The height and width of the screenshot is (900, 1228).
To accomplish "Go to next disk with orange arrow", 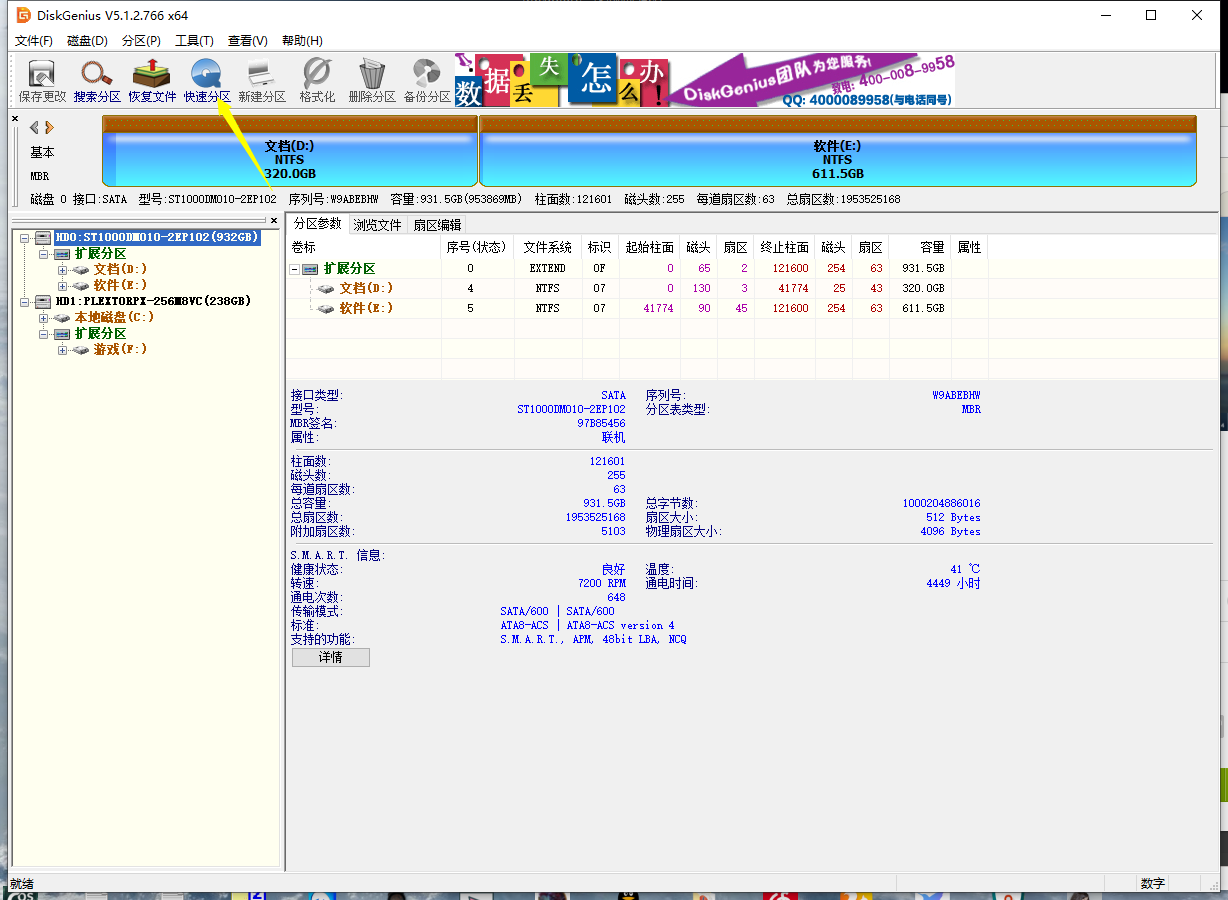I will point(49,127).
